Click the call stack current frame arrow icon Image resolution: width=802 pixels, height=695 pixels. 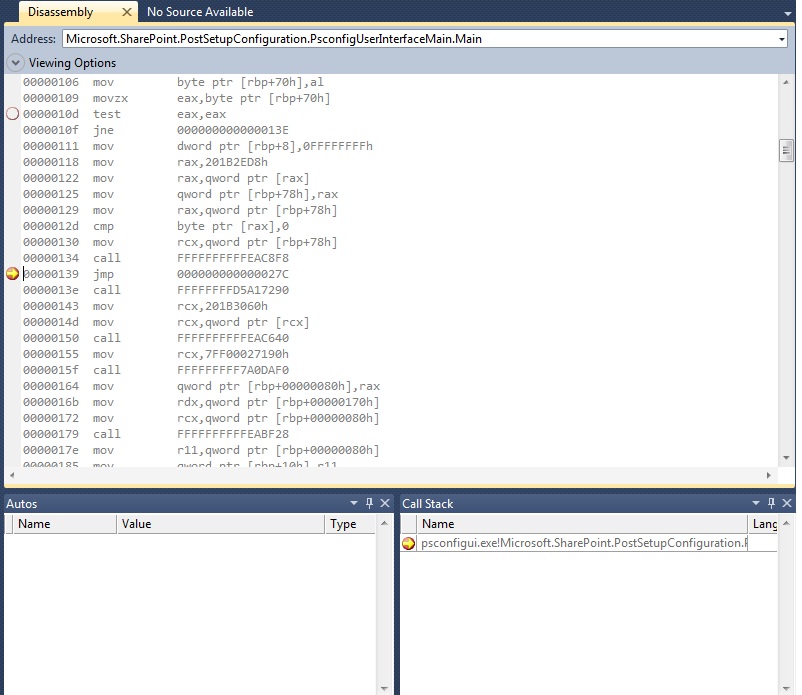pyautogui.click(x=408, y=543)
